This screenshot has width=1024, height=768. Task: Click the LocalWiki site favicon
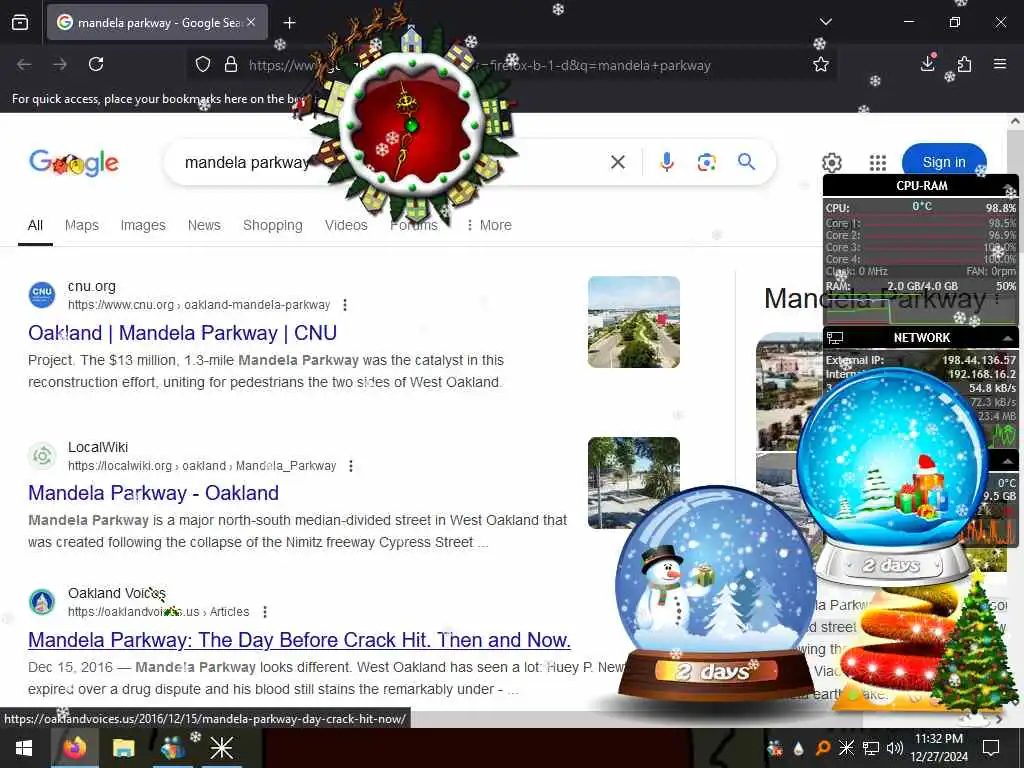click(x=42, y=455)
